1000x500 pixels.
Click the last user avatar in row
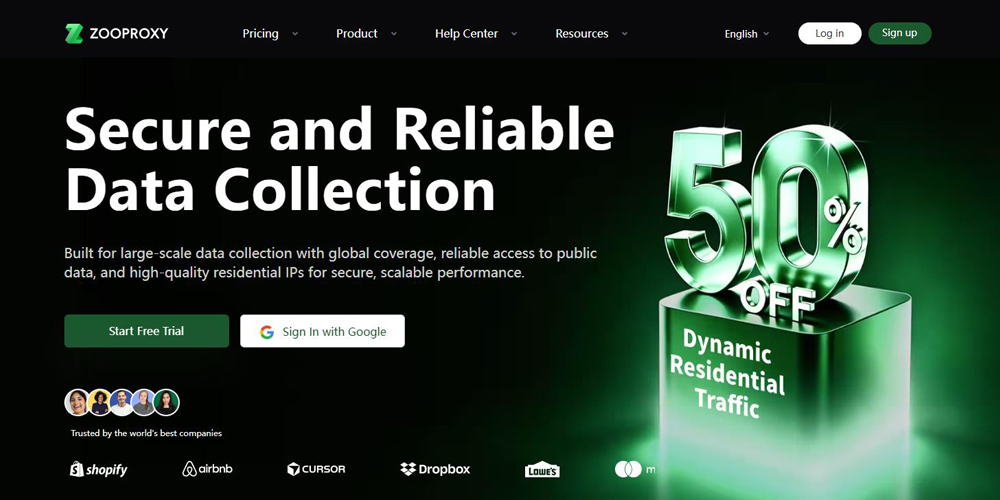click(166, 402)
